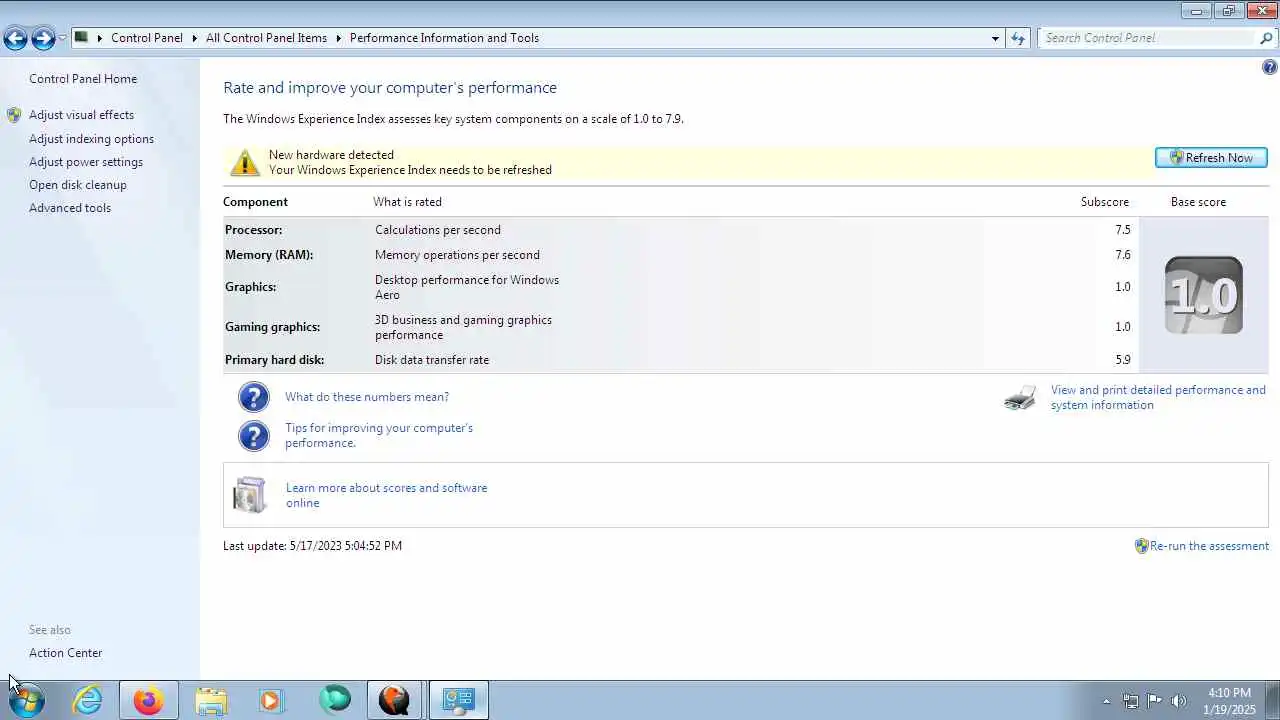Click the Forward arrow navigation button
This screenshot has height=720, width=1280.
(x=43, y=38)
